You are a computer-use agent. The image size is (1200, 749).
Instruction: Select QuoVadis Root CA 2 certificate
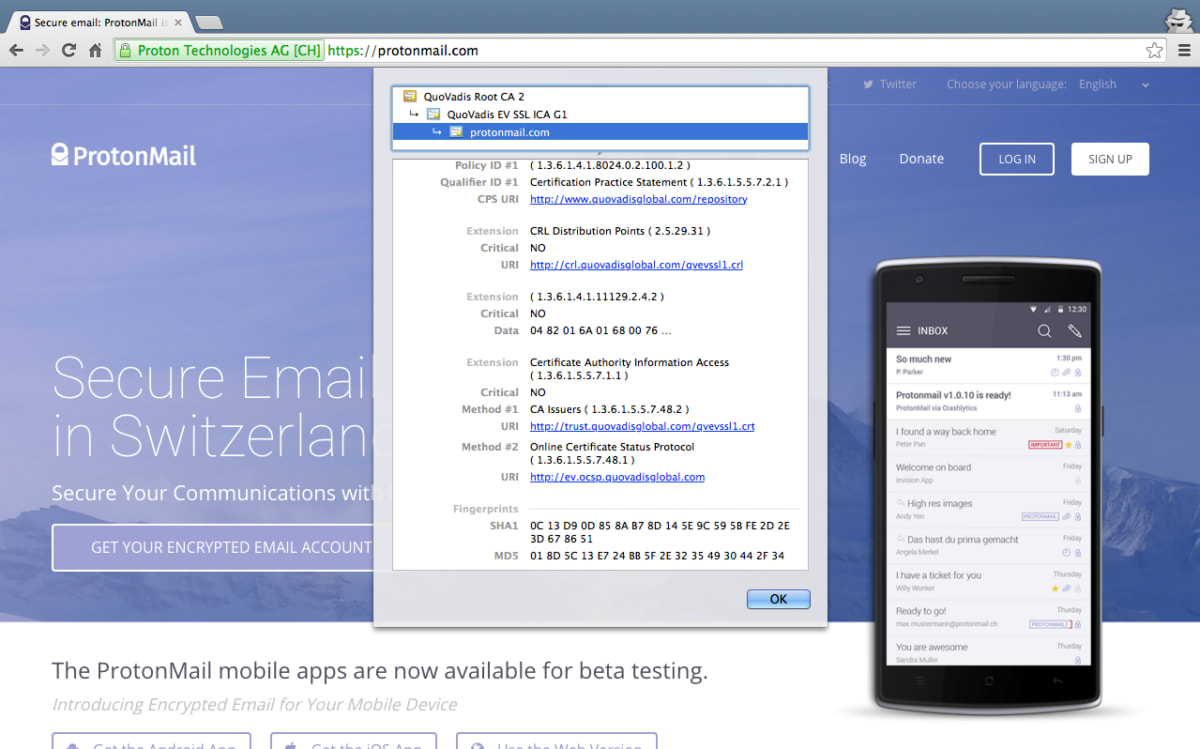pyautogui.click(x=474, y=97)
